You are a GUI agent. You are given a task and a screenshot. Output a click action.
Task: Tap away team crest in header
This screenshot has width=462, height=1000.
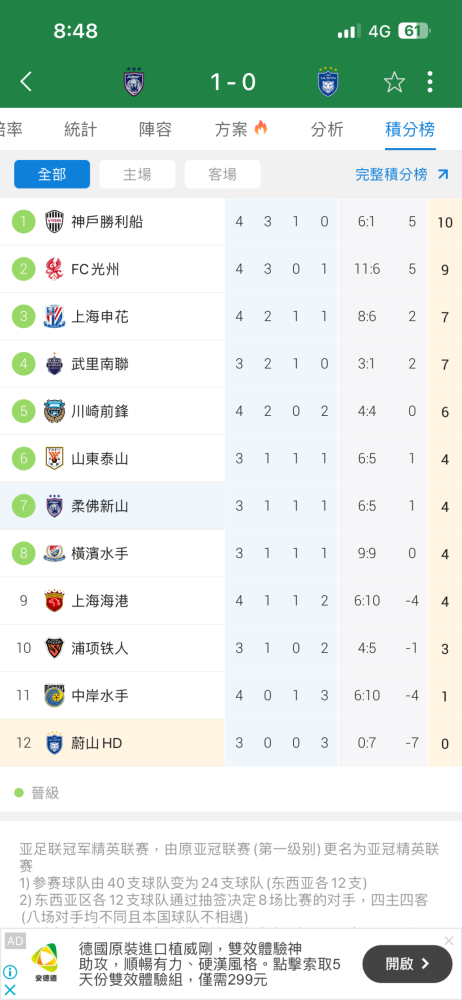click(328, 82)
